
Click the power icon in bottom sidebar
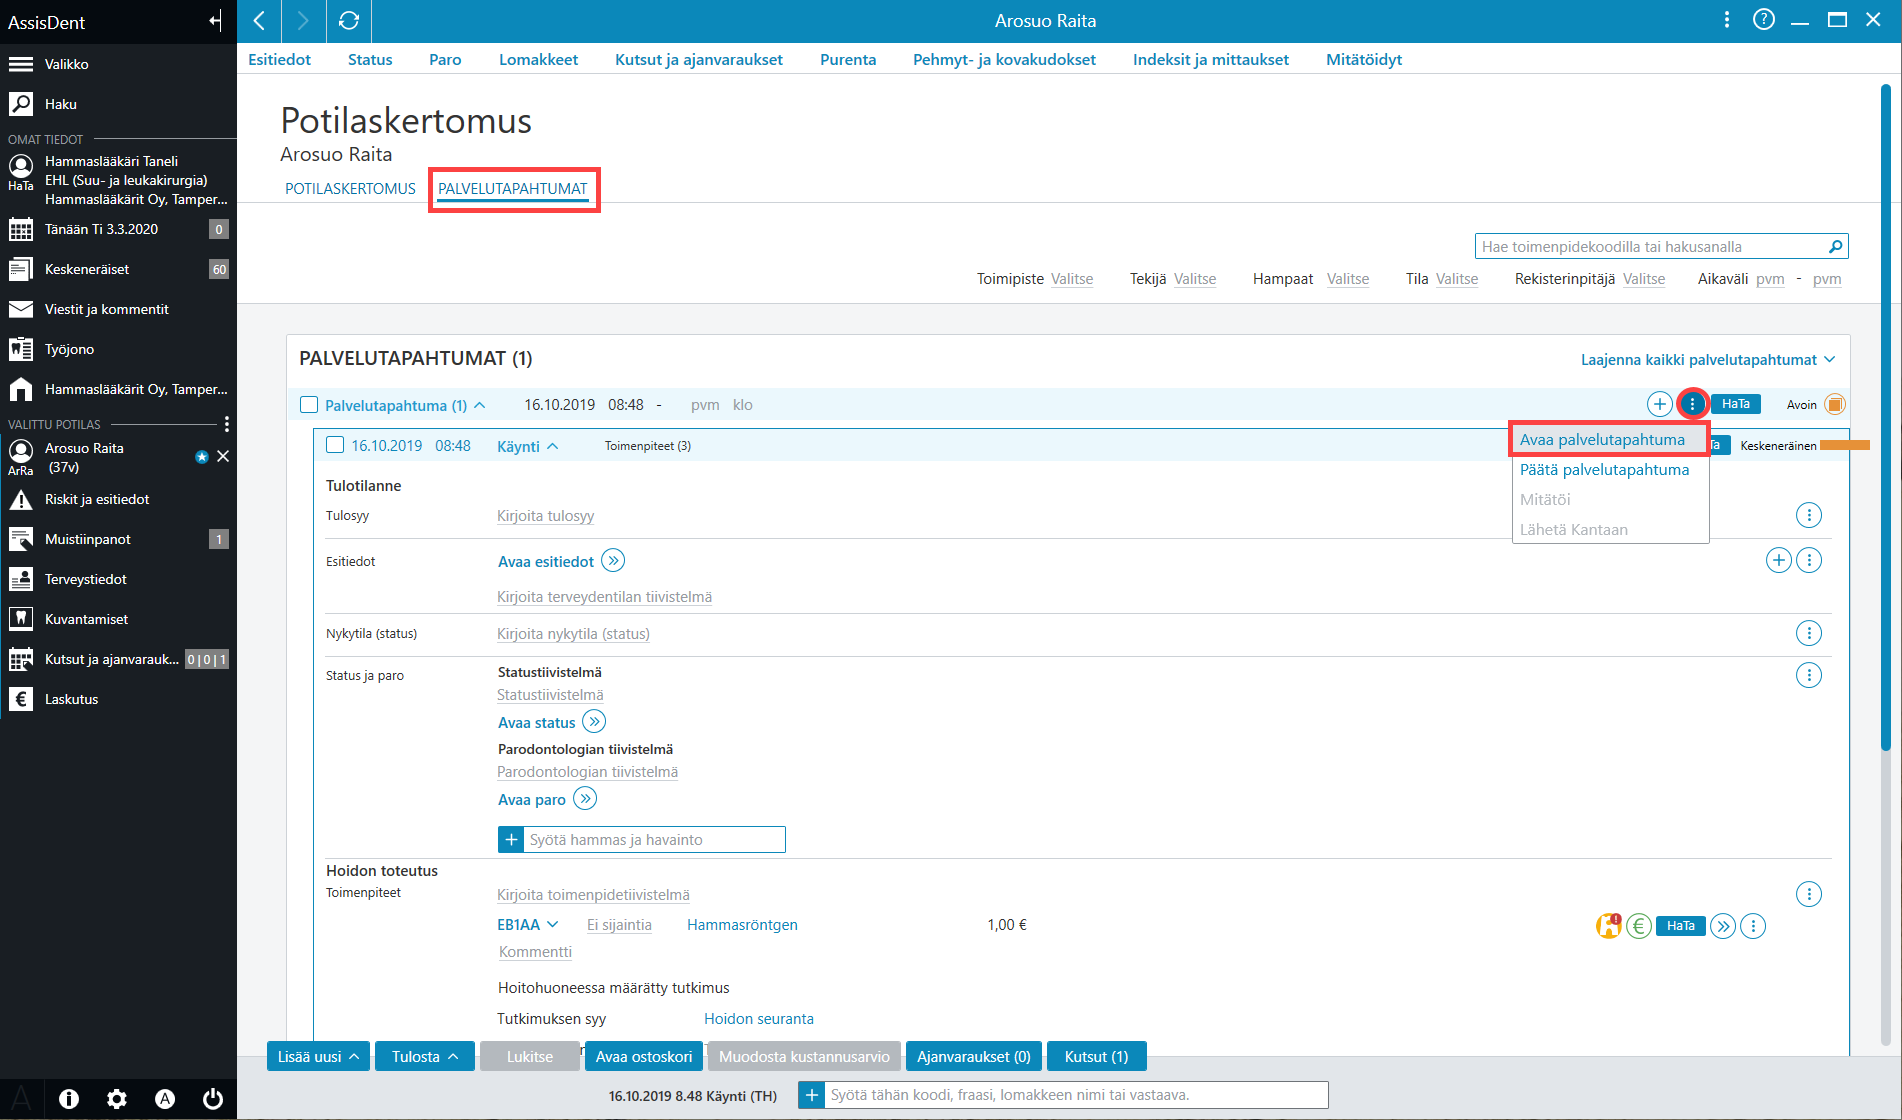pyautogui.click(x=213, y=1099)
